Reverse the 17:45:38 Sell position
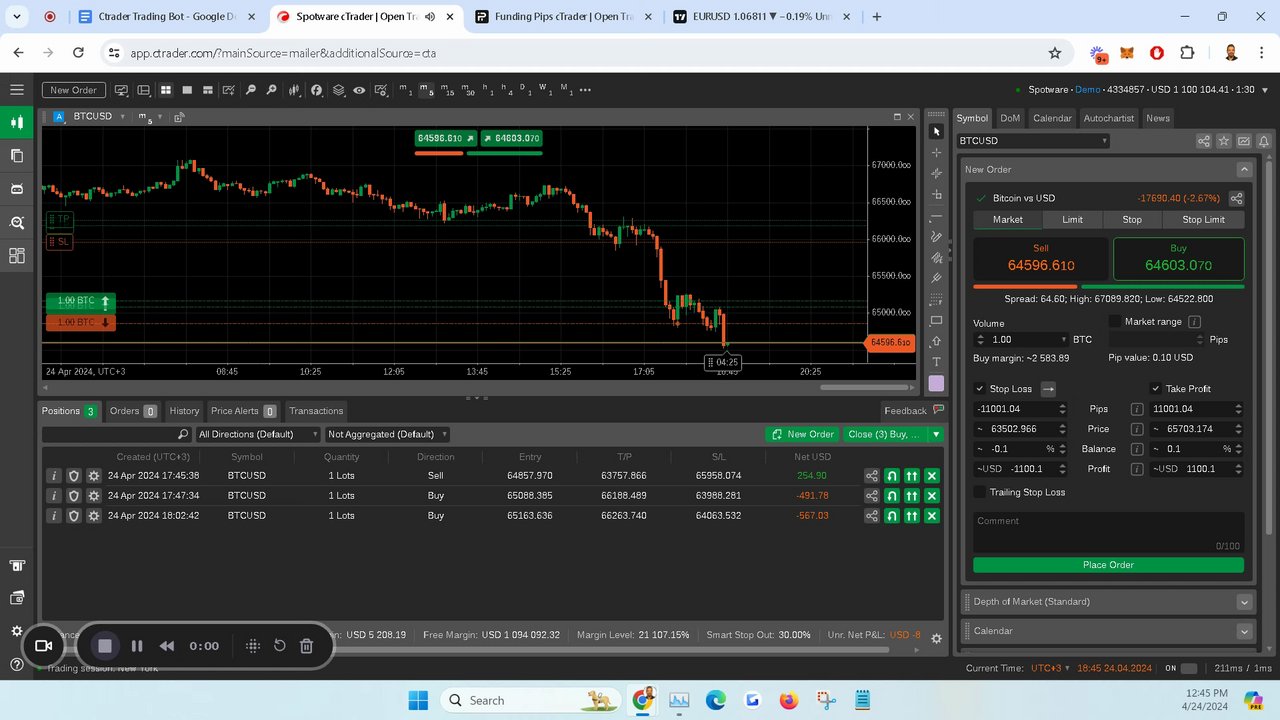The image size is (1280, 720). click(x=892, y=476)
